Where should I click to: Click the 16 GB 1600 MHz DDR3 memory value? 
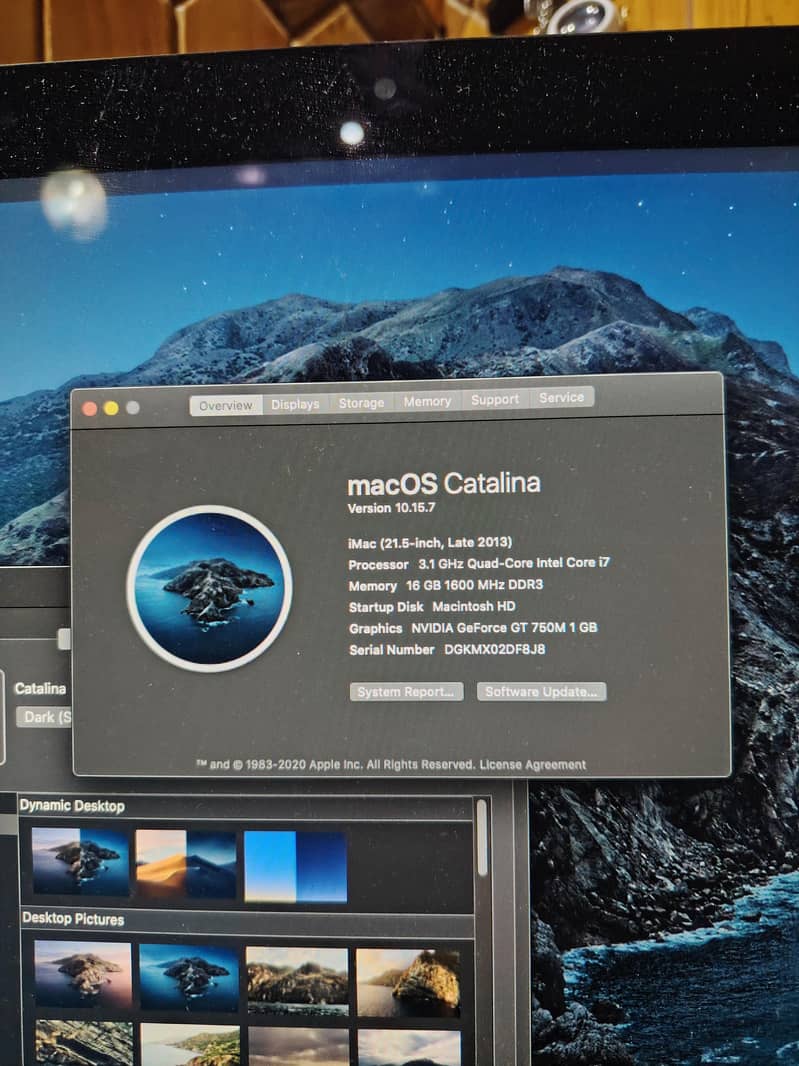point(474,585)
